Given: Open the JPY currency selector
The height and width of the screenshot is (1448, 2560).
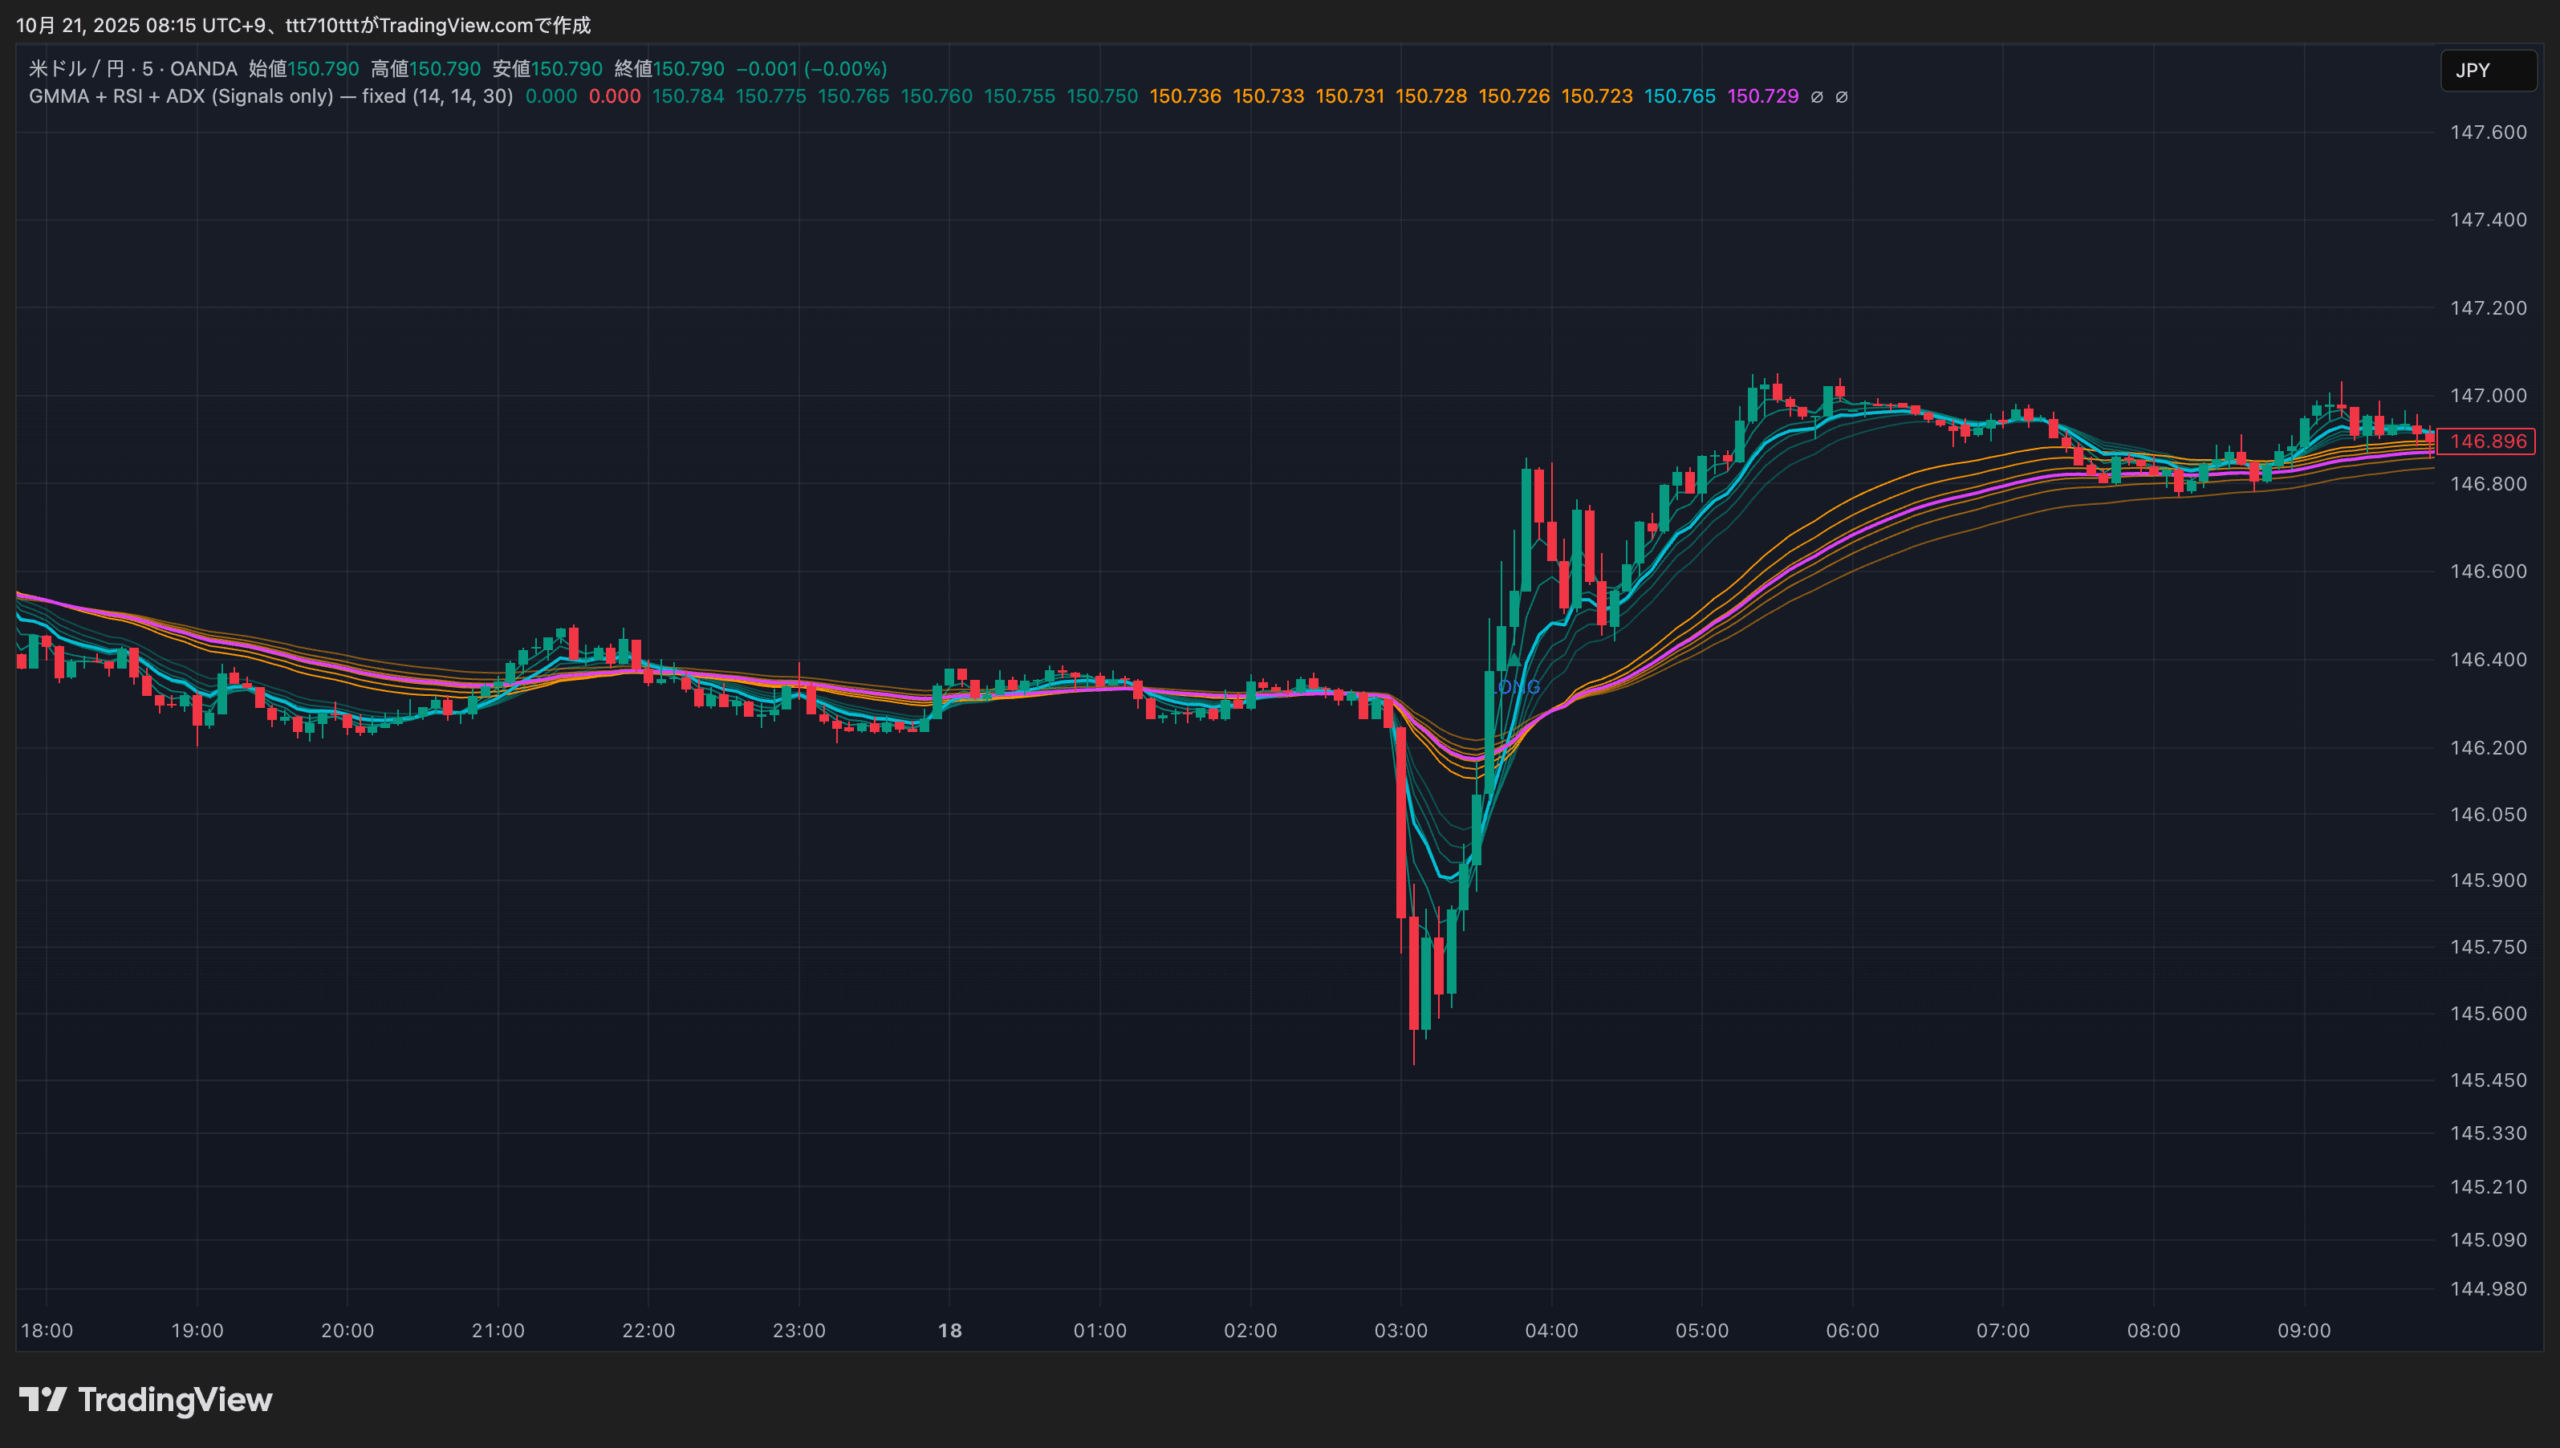Looking at the screenshot, I should (2487, 70).
